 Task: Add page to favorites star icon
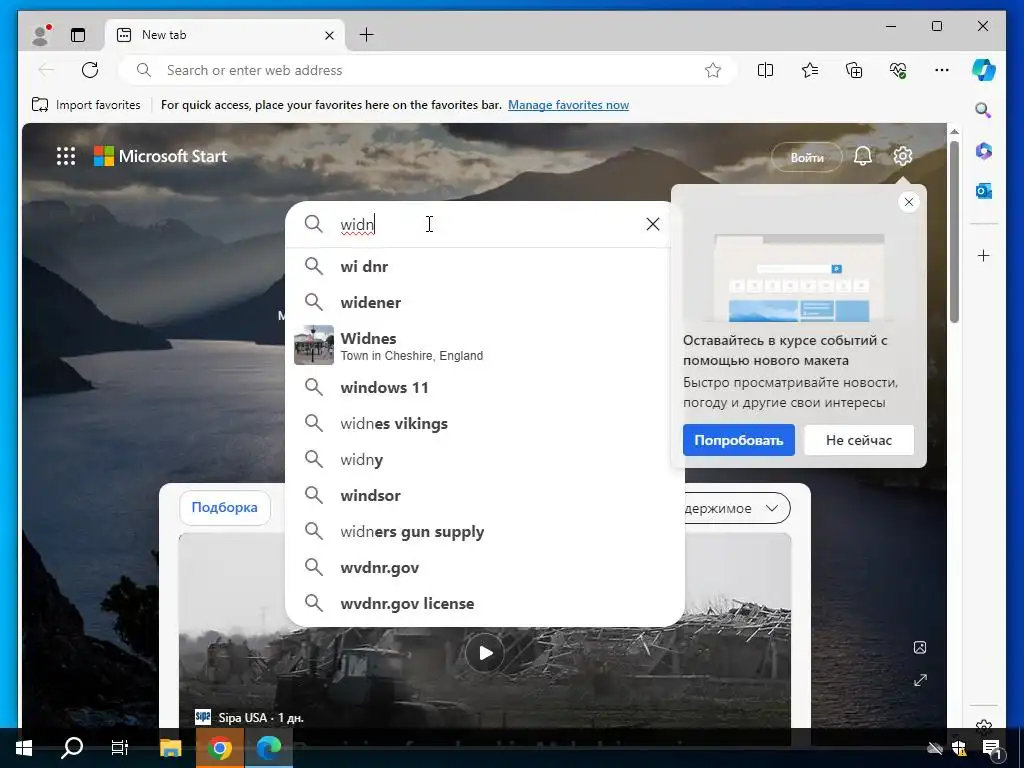click(x=713, y=70)
